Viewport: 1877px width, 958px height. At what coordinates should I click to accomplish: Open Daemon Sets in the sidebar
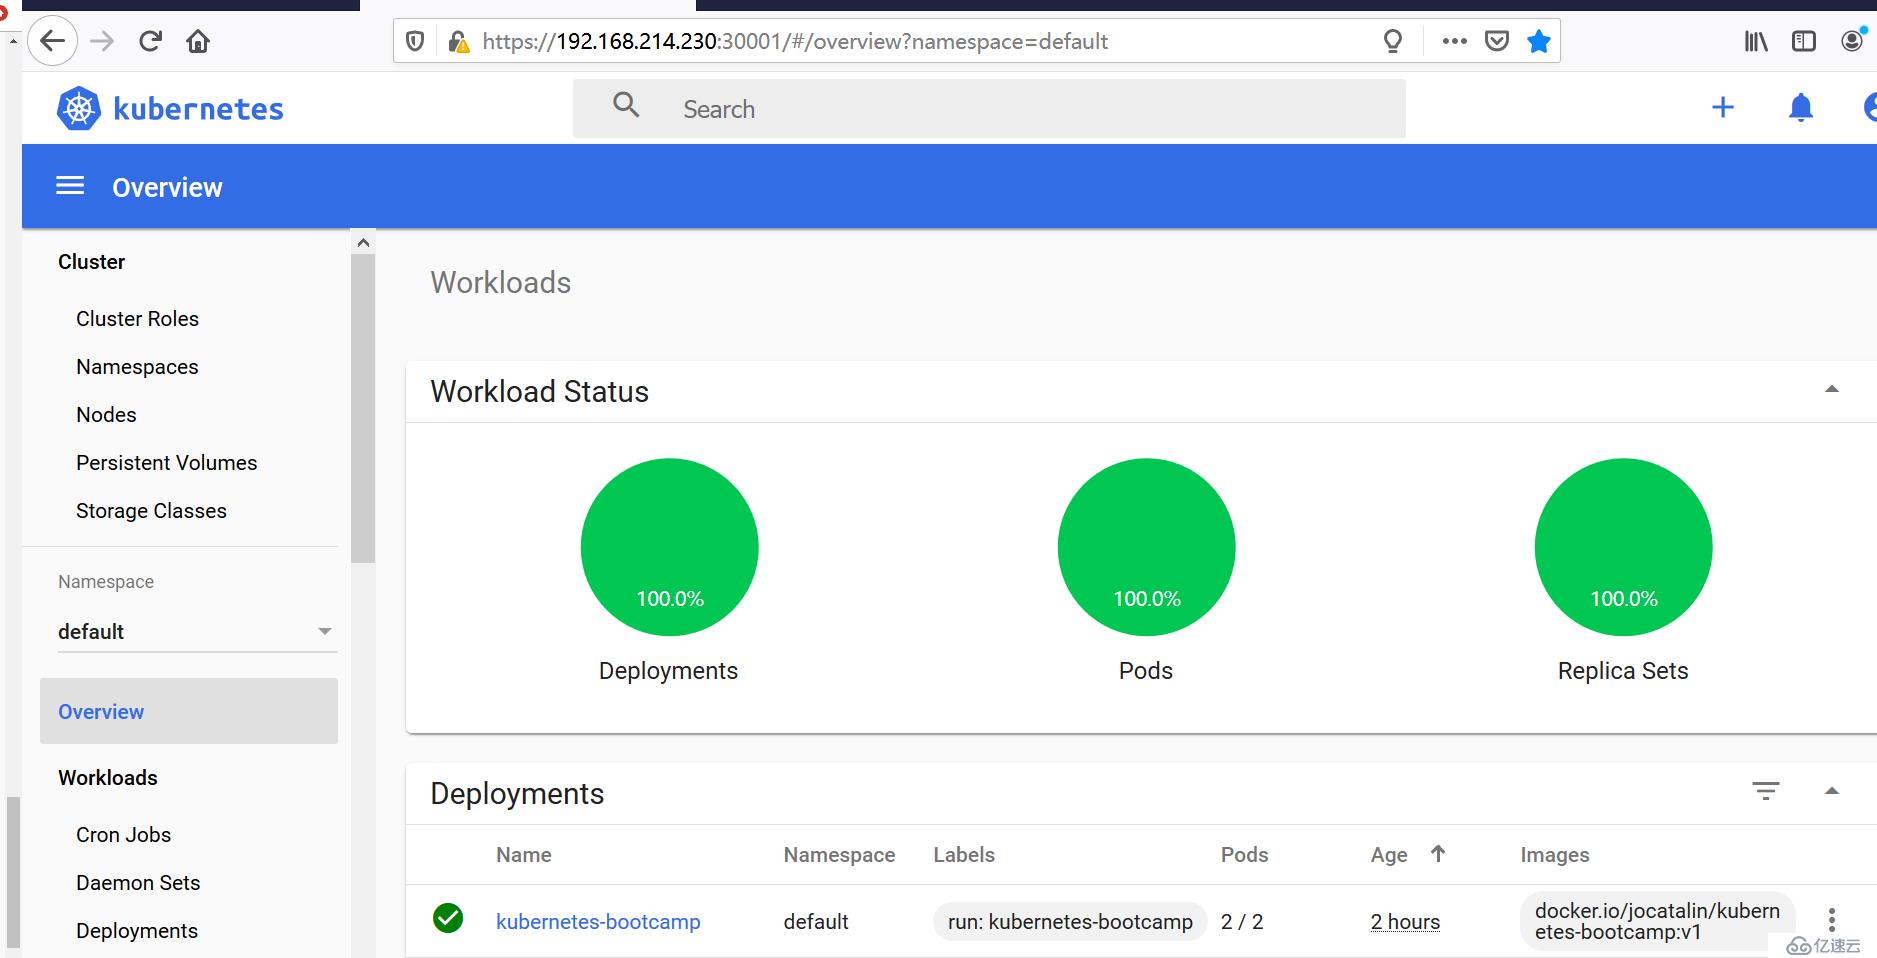click(x=138, y=882)
